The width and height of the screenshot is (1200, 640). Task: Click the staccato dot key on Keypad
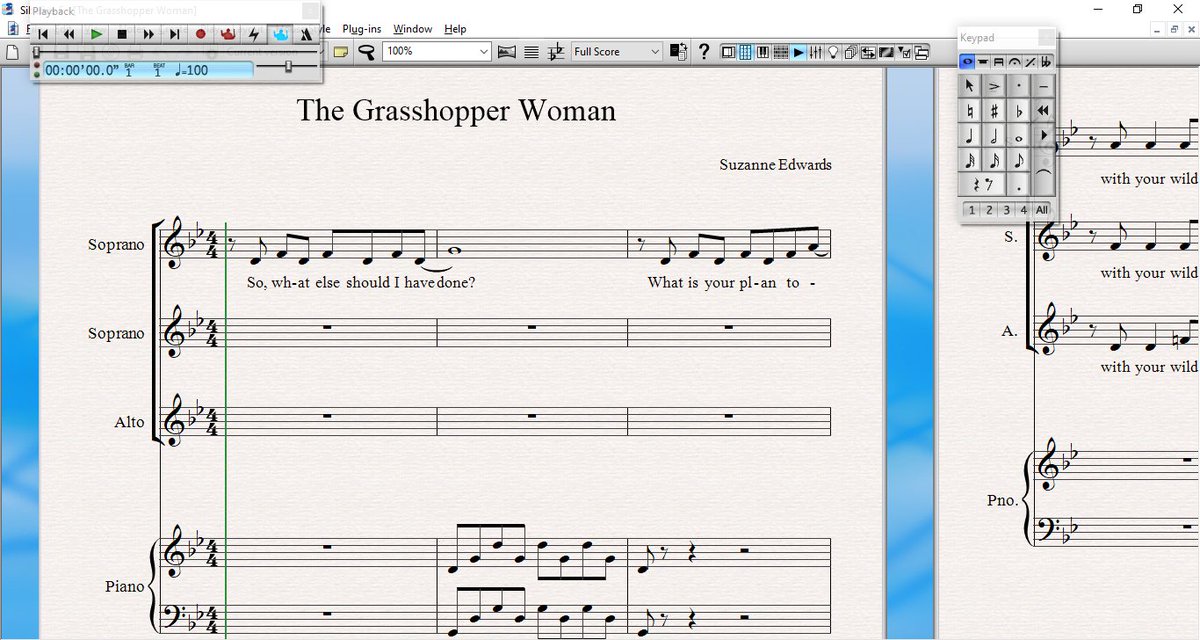[x=1019, y=86]
